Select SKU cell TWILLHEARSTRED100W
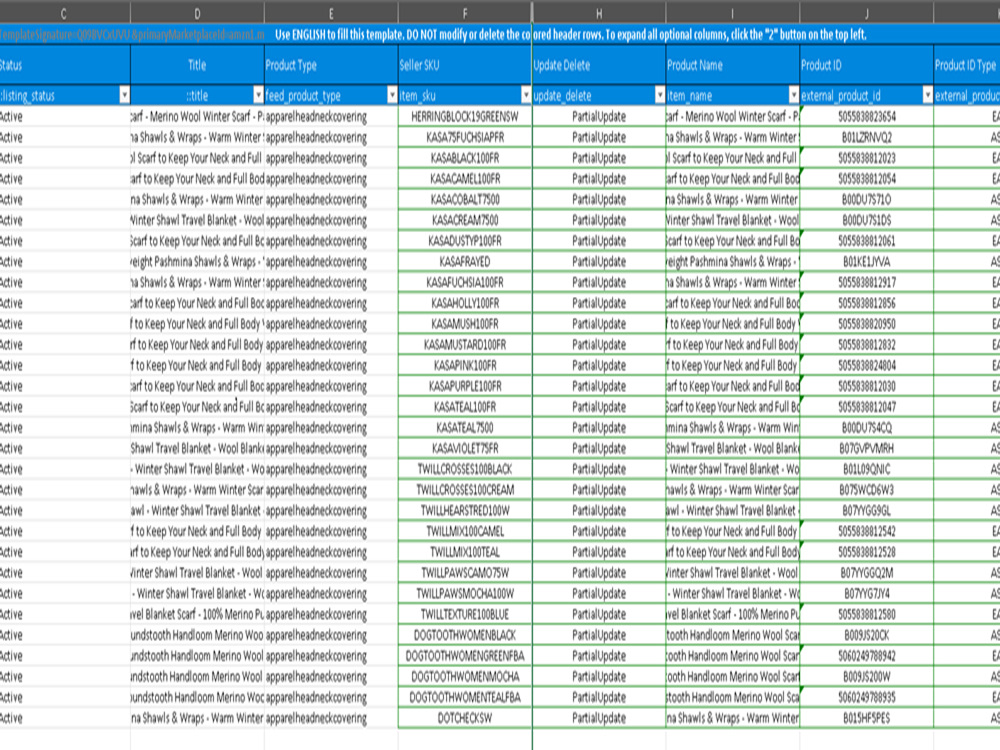 click(x=465, y=510)
